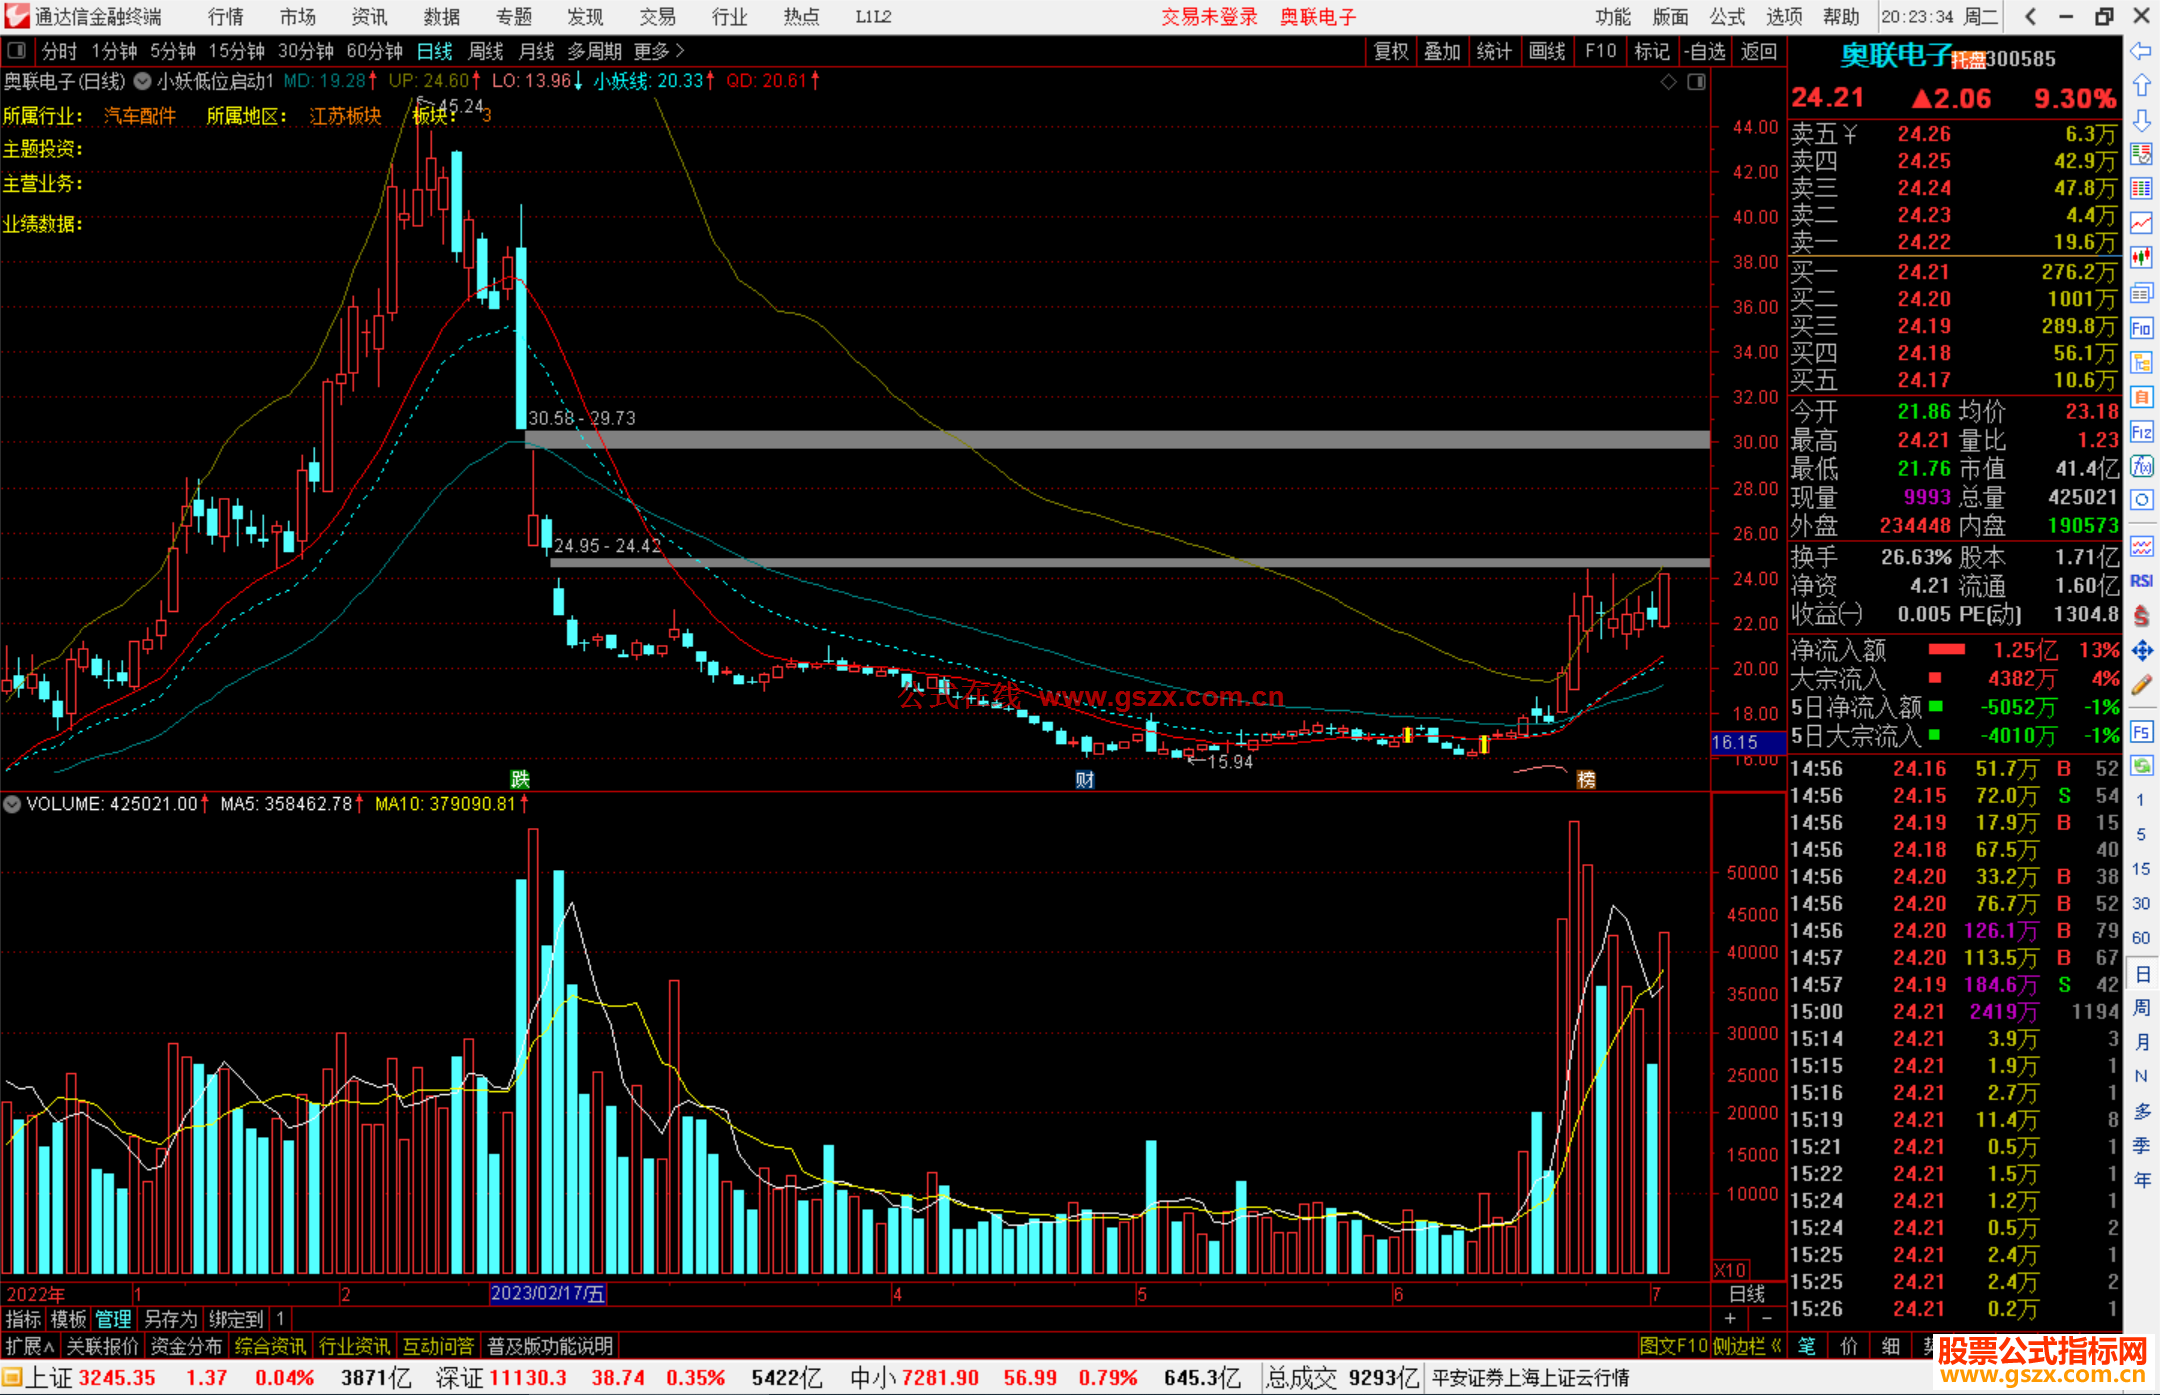Click the 复权 button

(1390, 51)
